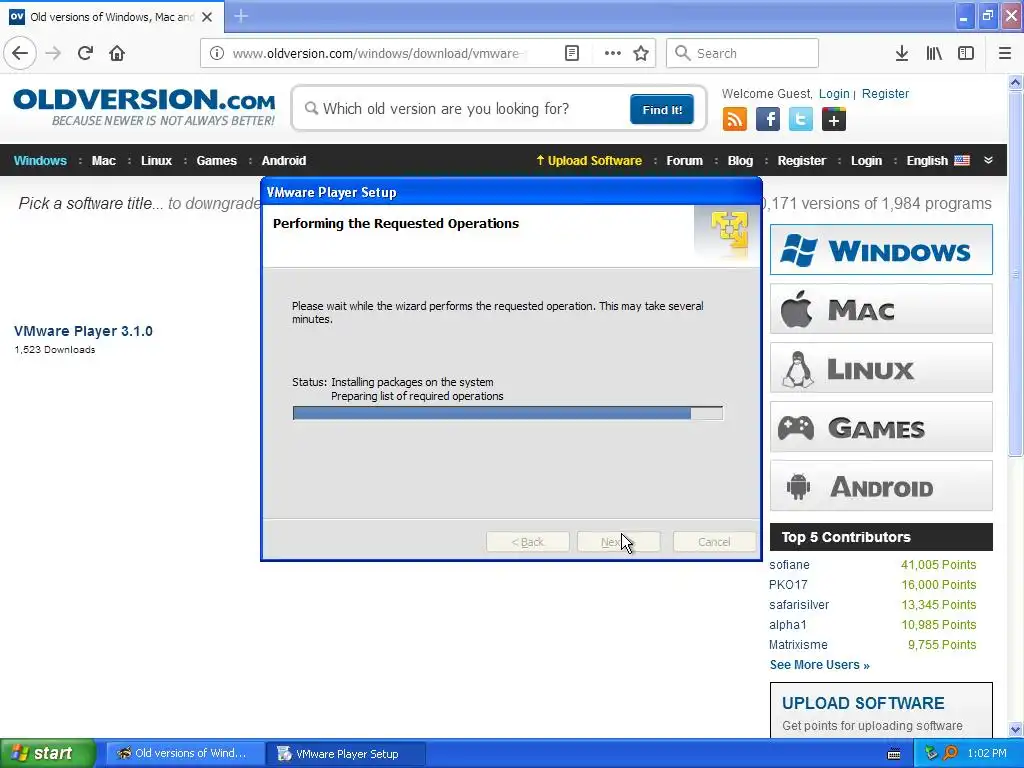The image size is (1024, 768).
Task: Open the Windows nav menu item
Action: 40,161
